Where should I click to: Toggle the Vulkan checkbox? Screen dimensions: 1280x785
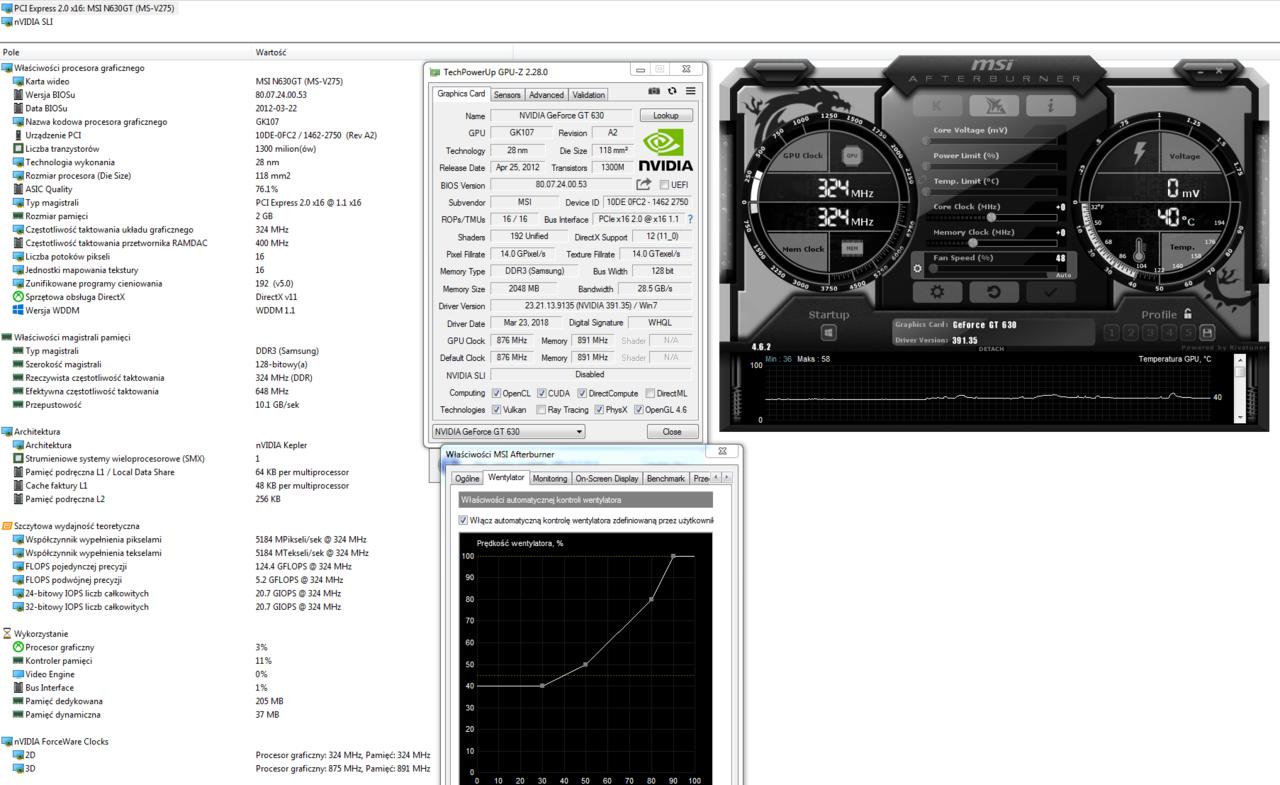[x=496, y=409]
